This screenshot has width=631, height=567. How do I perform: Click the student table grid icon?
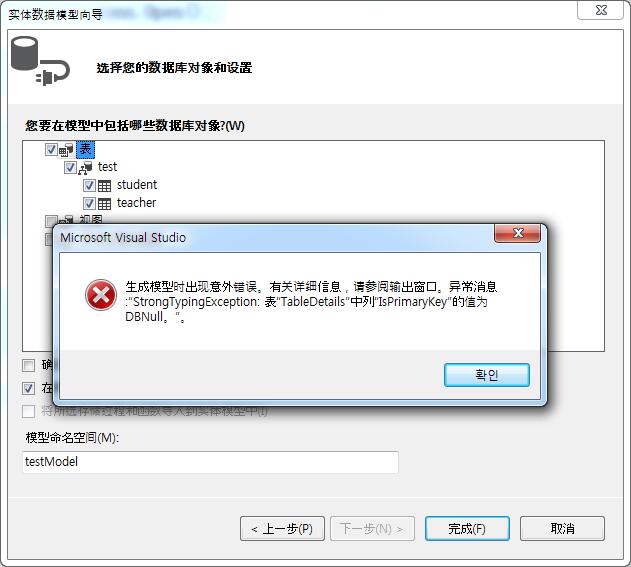click(x=105, y=186)
